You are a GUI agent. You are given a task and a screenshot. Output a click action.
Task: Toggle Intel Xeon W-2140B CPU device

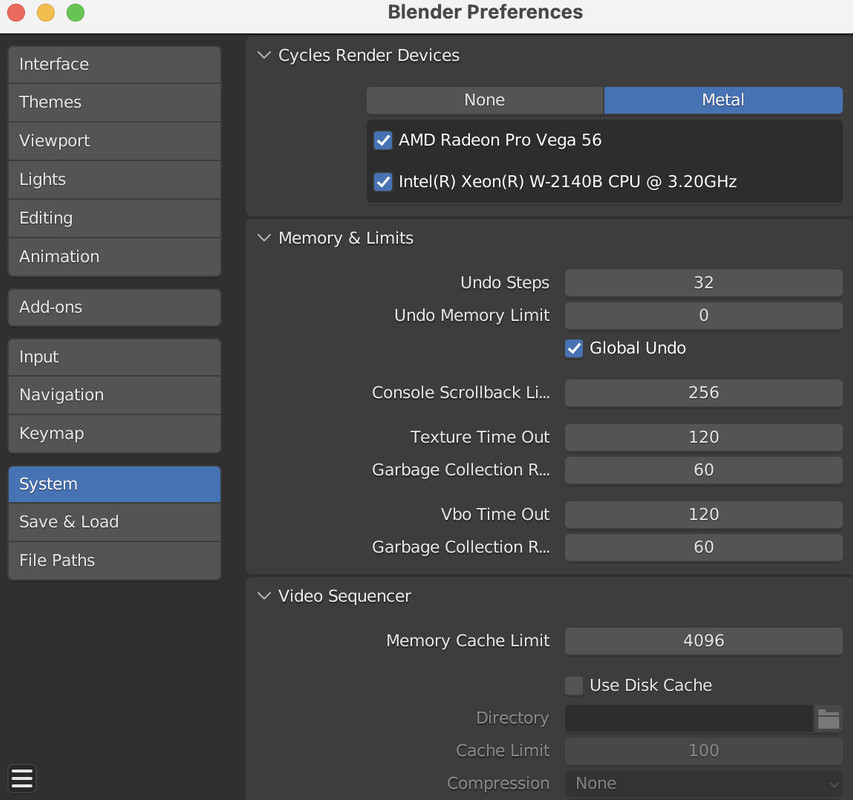[x=383, y=182]
